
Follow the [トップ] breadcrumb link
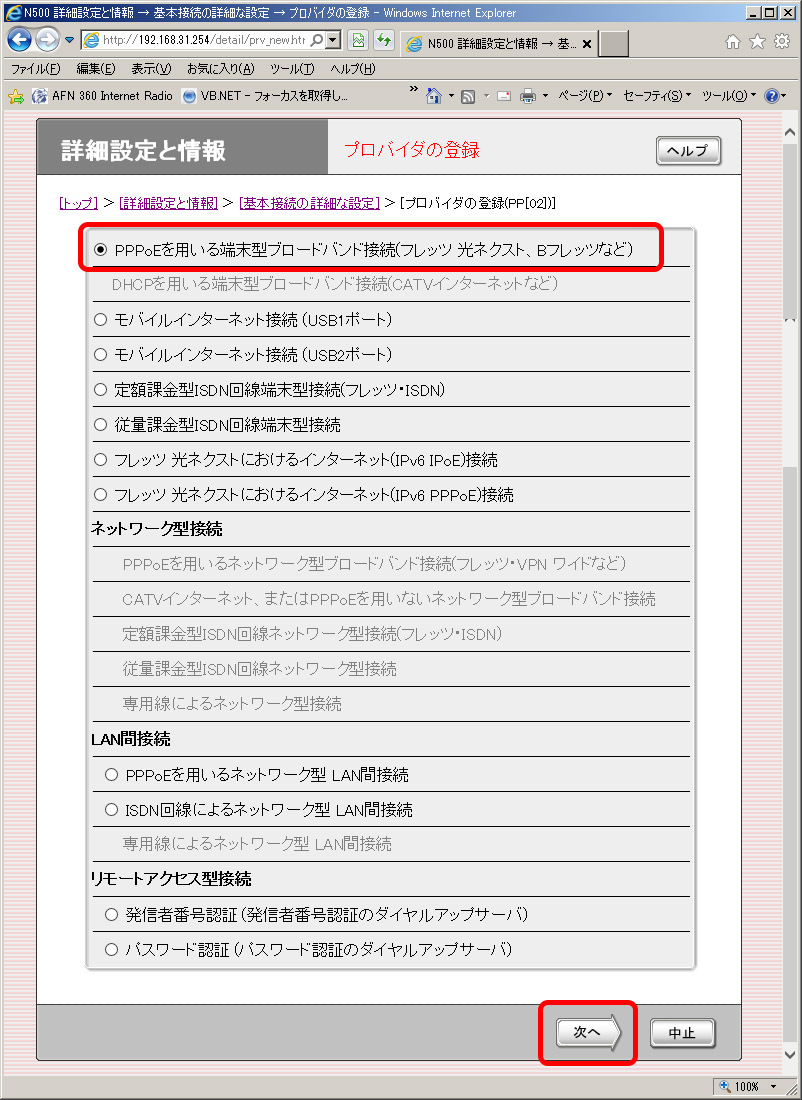coord(79,203)
